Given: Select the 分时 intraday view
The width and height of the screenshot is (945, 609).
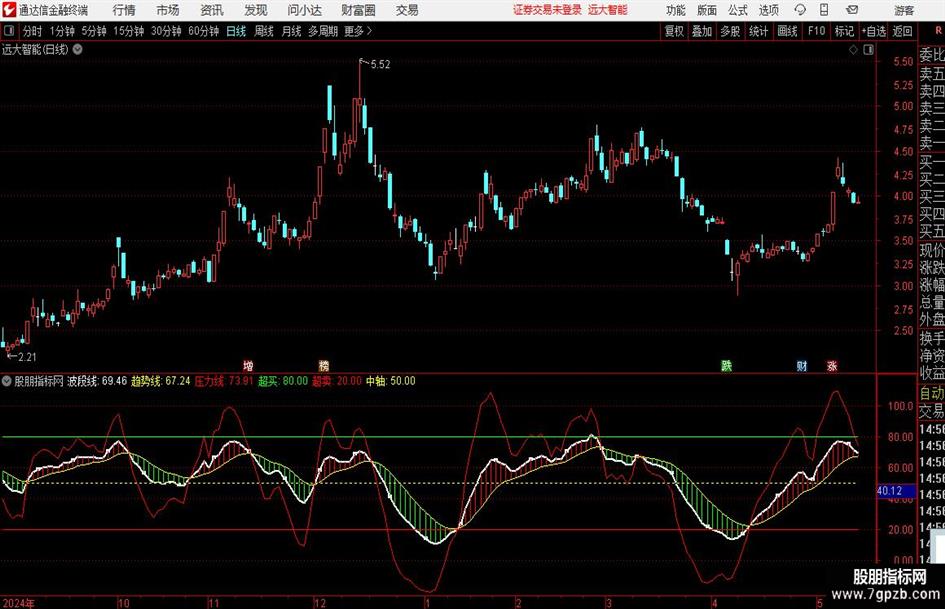Looking at the screenshot, I should tap(33, 31).
